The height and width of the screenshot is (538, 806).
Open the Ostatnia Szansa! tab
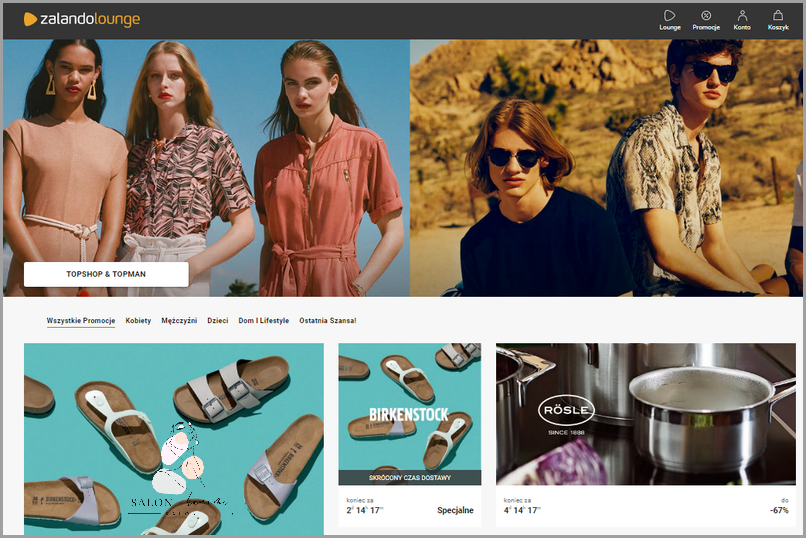point(327,321)
